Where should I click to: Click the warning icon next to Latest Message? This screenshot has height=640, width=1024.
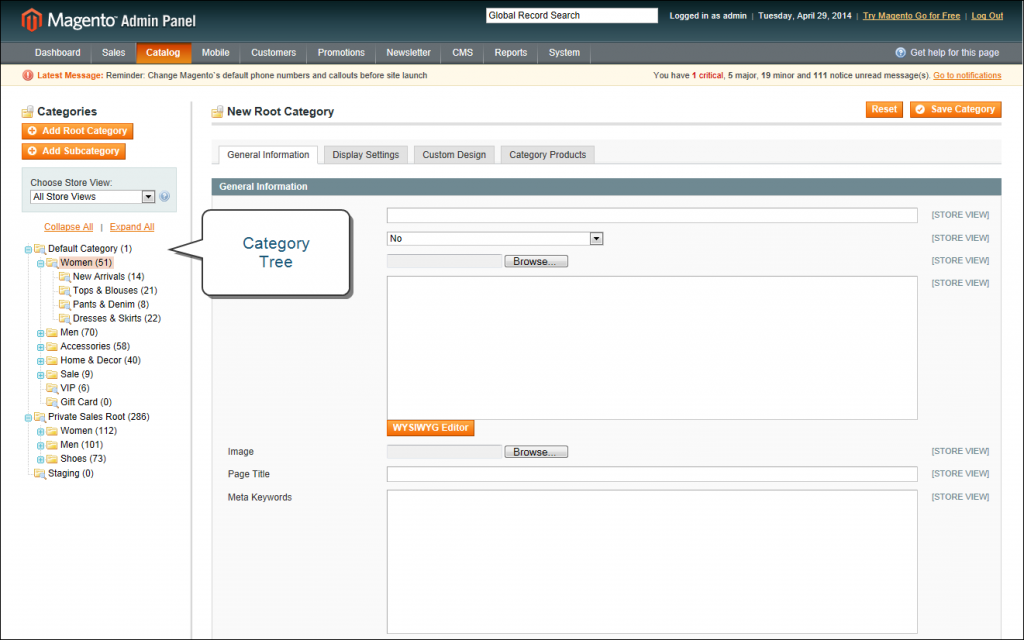pyautogui.click(x=28, y=75)
